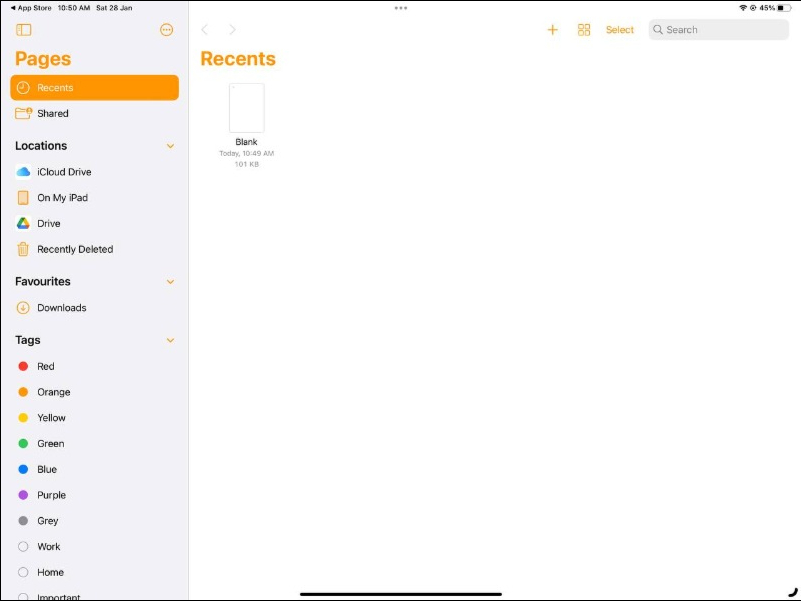Collapse the Favourites section chevron
This screenshot has width=801, height=601.
[170, 282]
